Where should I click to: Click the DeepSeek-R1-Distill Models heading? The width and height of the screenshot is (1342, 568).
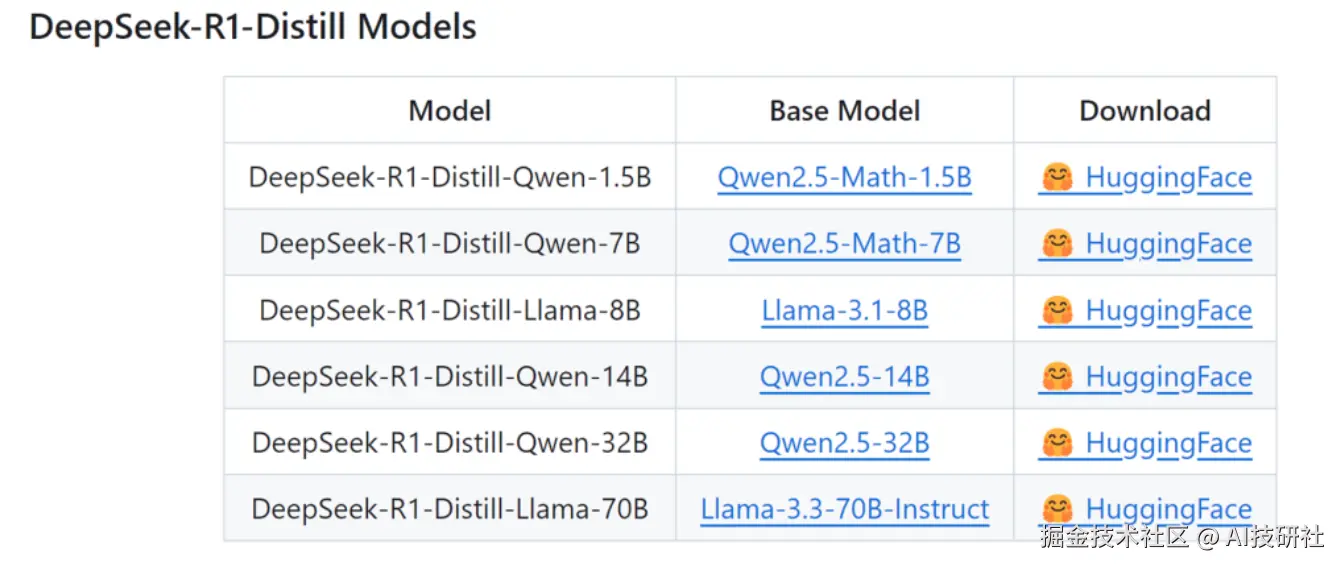click(253, 27)
